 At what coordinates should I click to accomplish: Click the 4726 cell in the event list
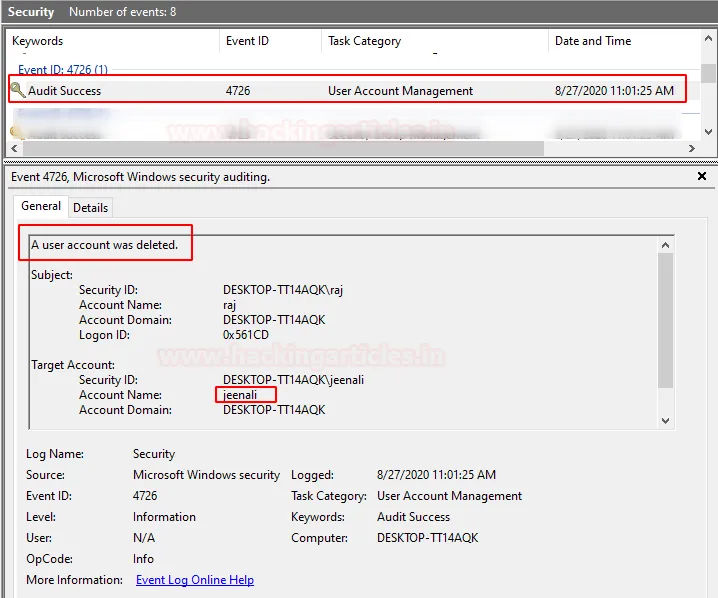coord(238,90)
